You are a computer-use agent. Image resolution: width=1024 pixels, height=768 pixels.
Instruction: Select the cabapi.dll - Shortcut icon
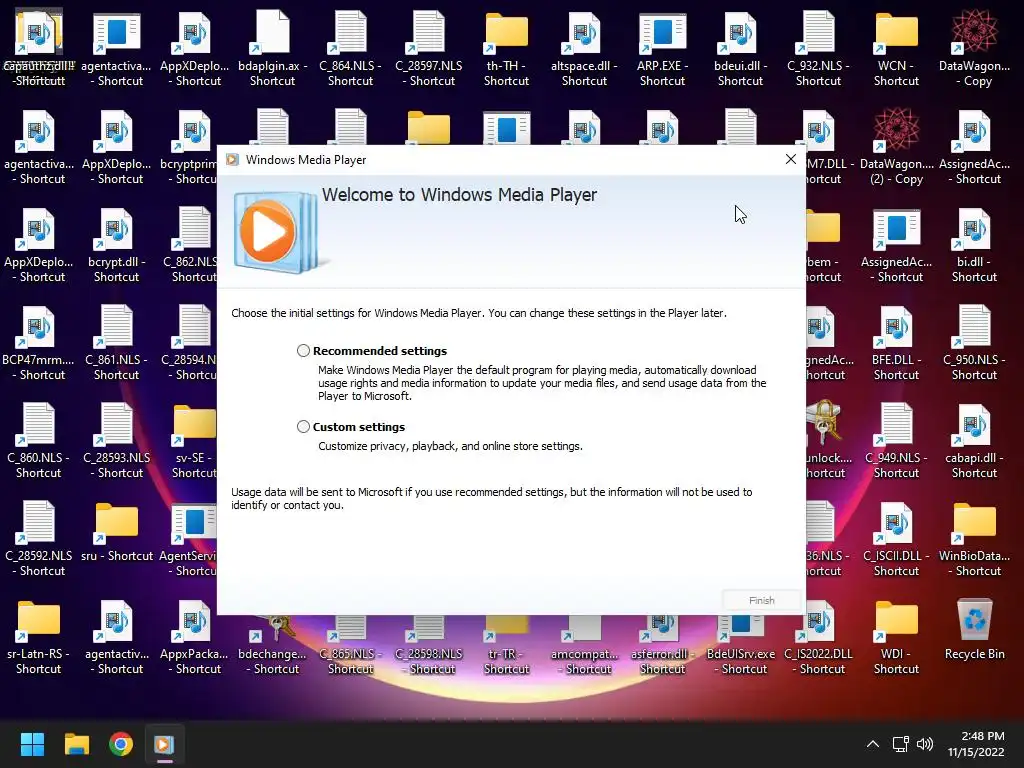tap(974, 442)
